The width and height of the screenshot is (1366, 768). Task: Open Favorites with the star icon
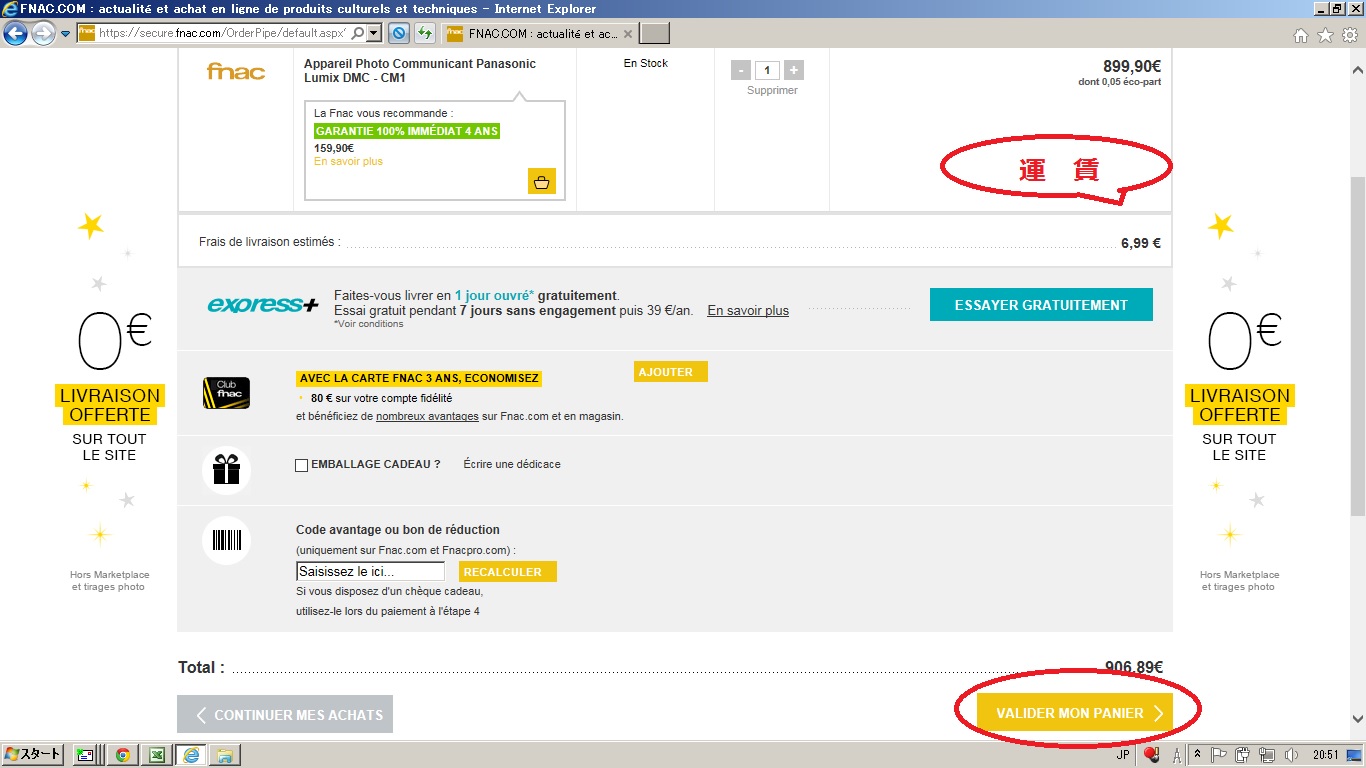[1325, 35]
